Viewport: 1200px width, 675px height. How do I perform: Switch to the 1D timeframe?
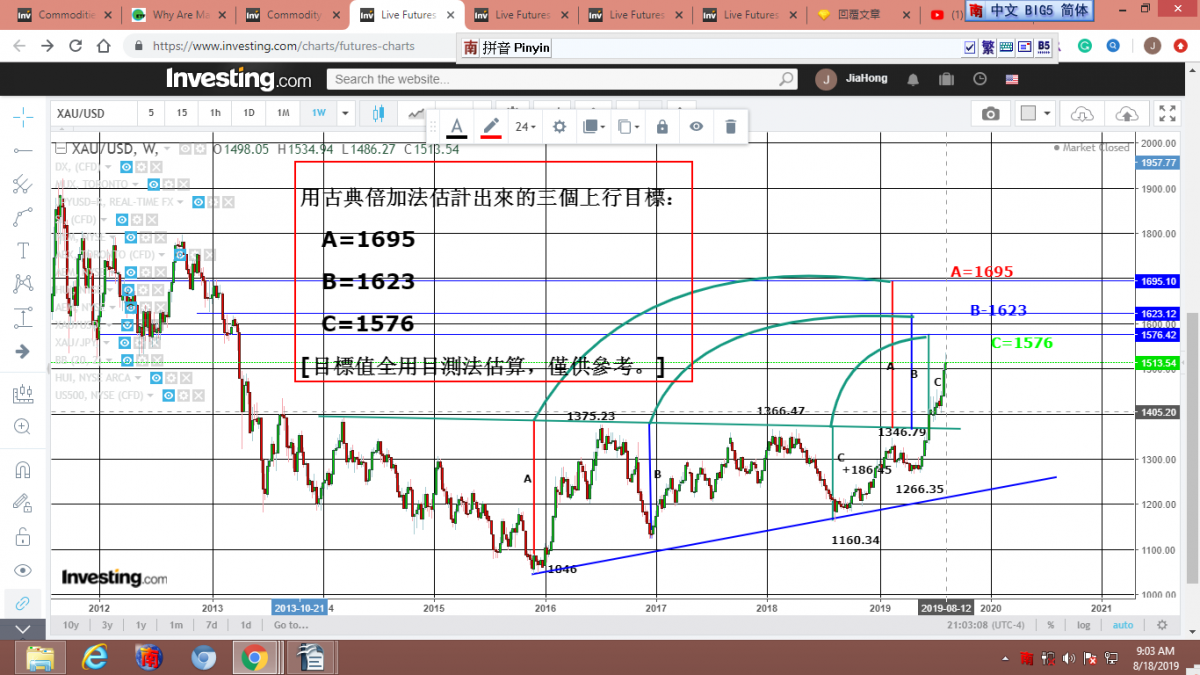(249, 114)
